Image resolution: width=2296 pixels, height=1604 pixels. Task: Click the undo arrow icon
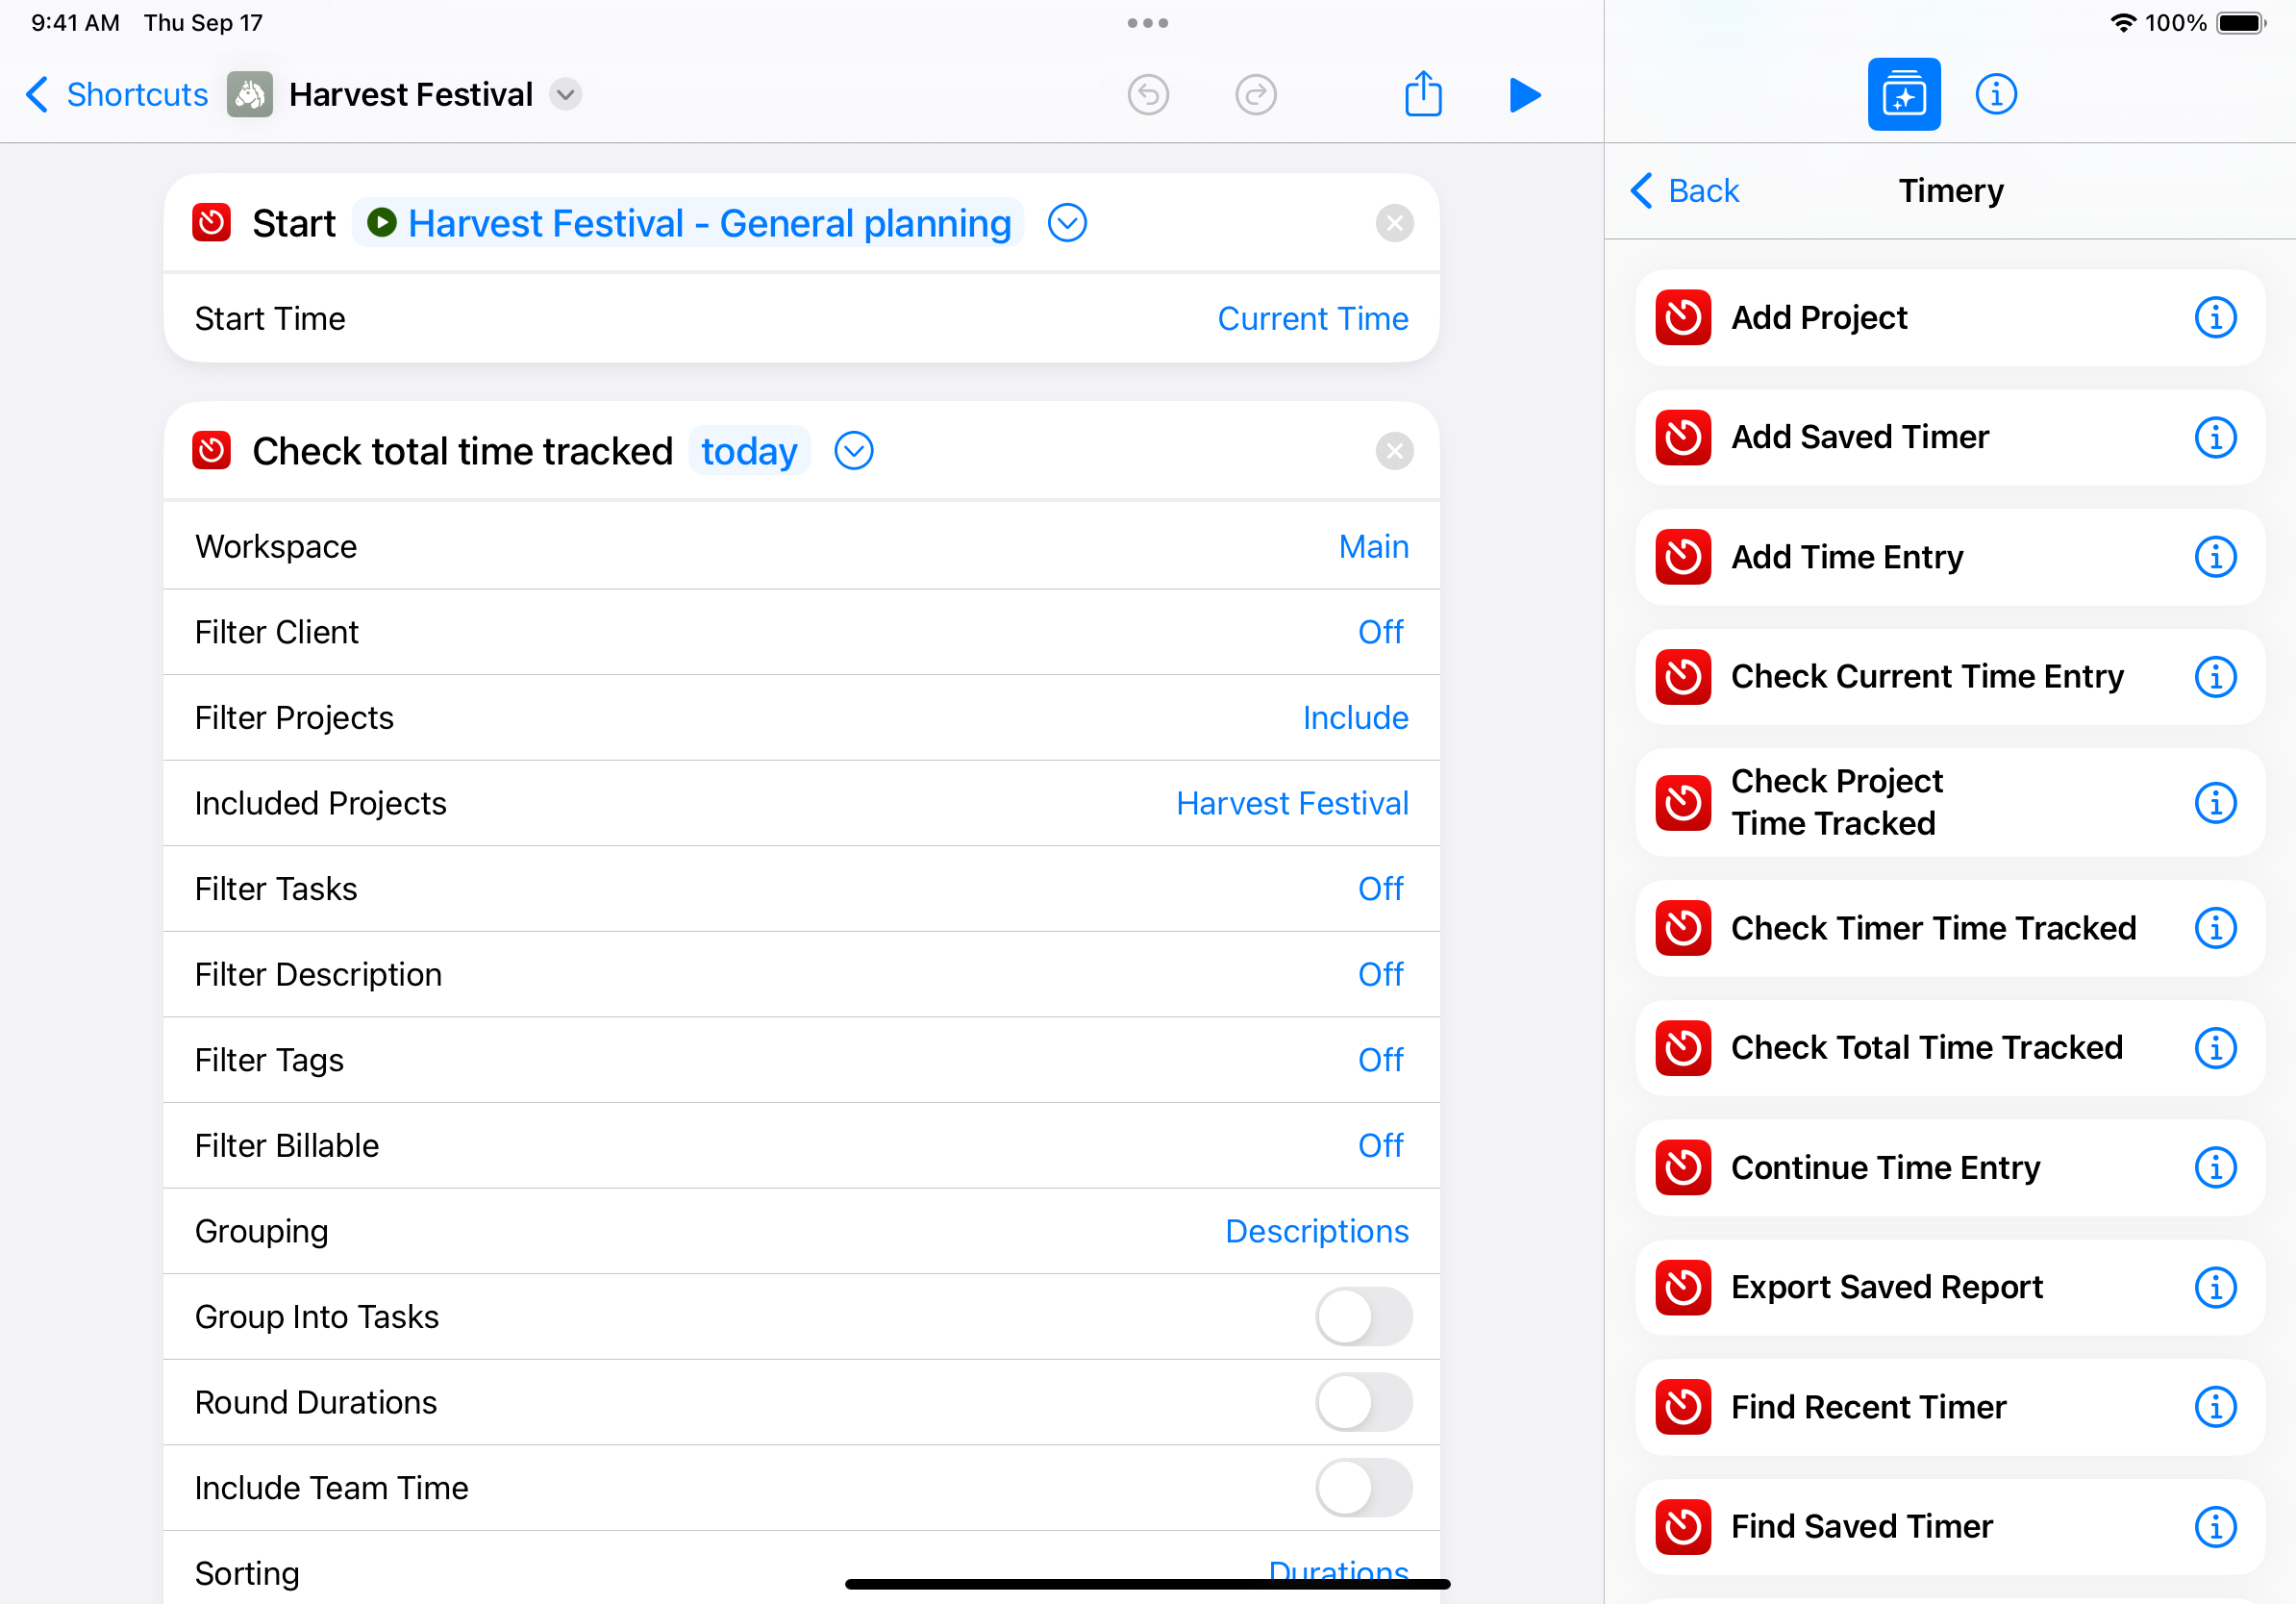(x=1148, y=95)
